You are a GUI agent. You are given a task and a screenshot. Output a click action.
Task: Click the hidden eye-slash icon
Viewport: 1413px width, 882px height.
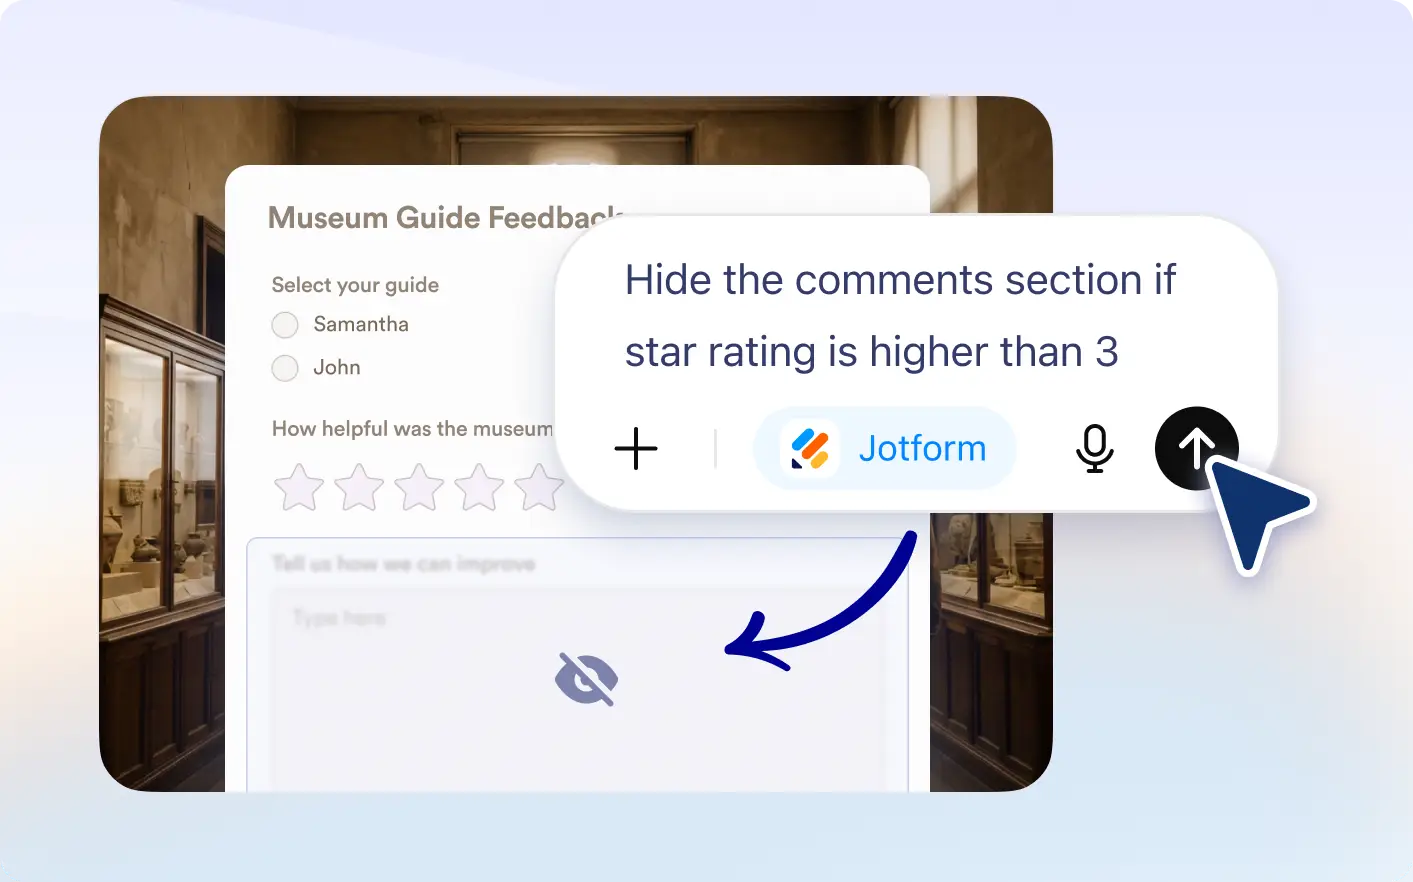click(x=586, y=679)
